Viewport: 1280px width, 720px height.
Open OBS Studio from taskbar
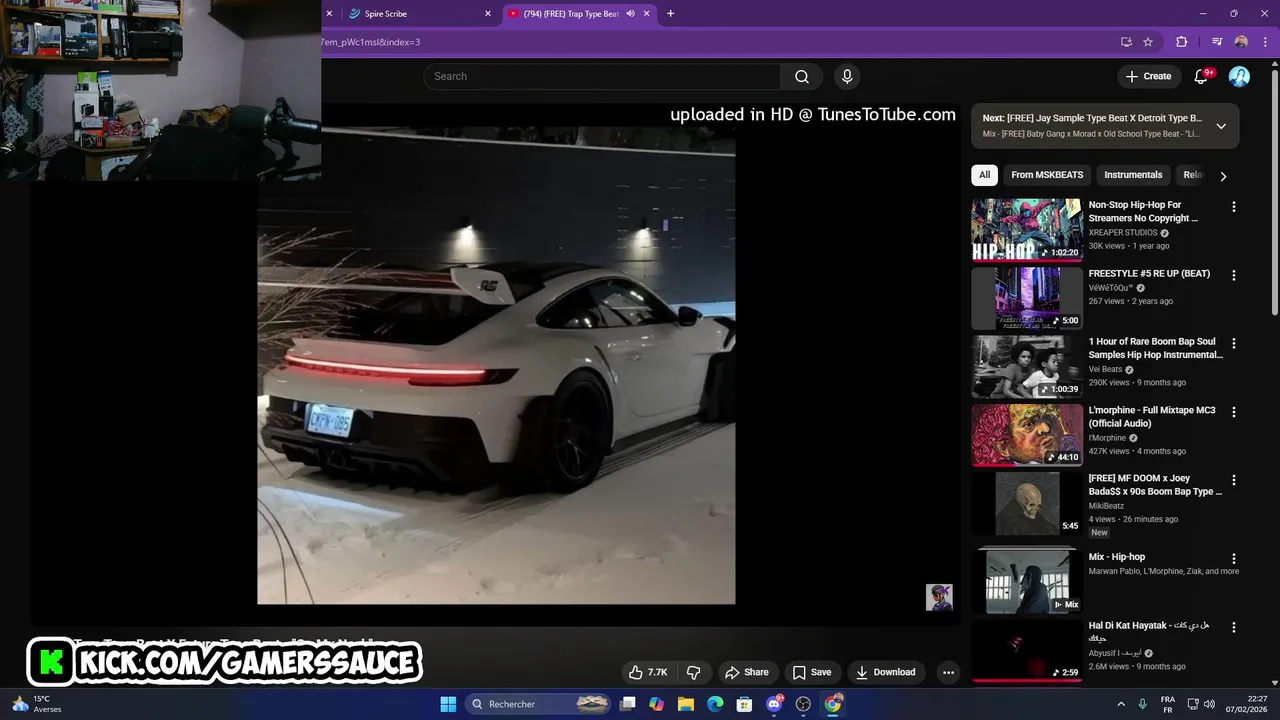[803, 704]
